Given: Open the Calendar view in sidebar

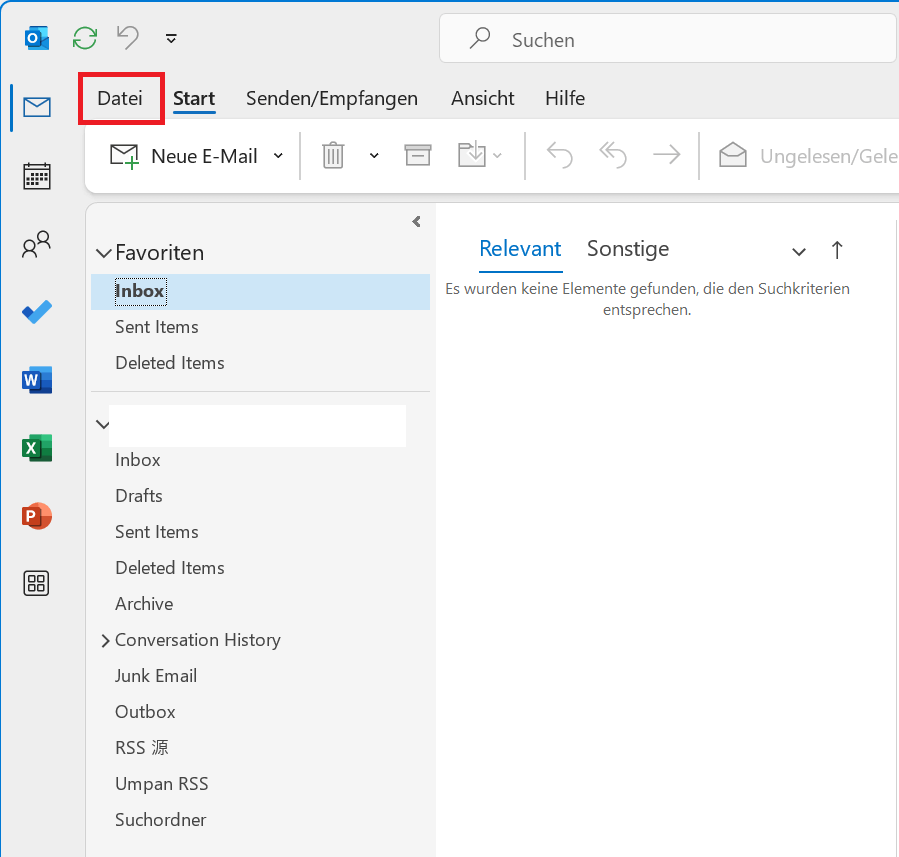Looking at the screenshot, I should tap(37, 176).
